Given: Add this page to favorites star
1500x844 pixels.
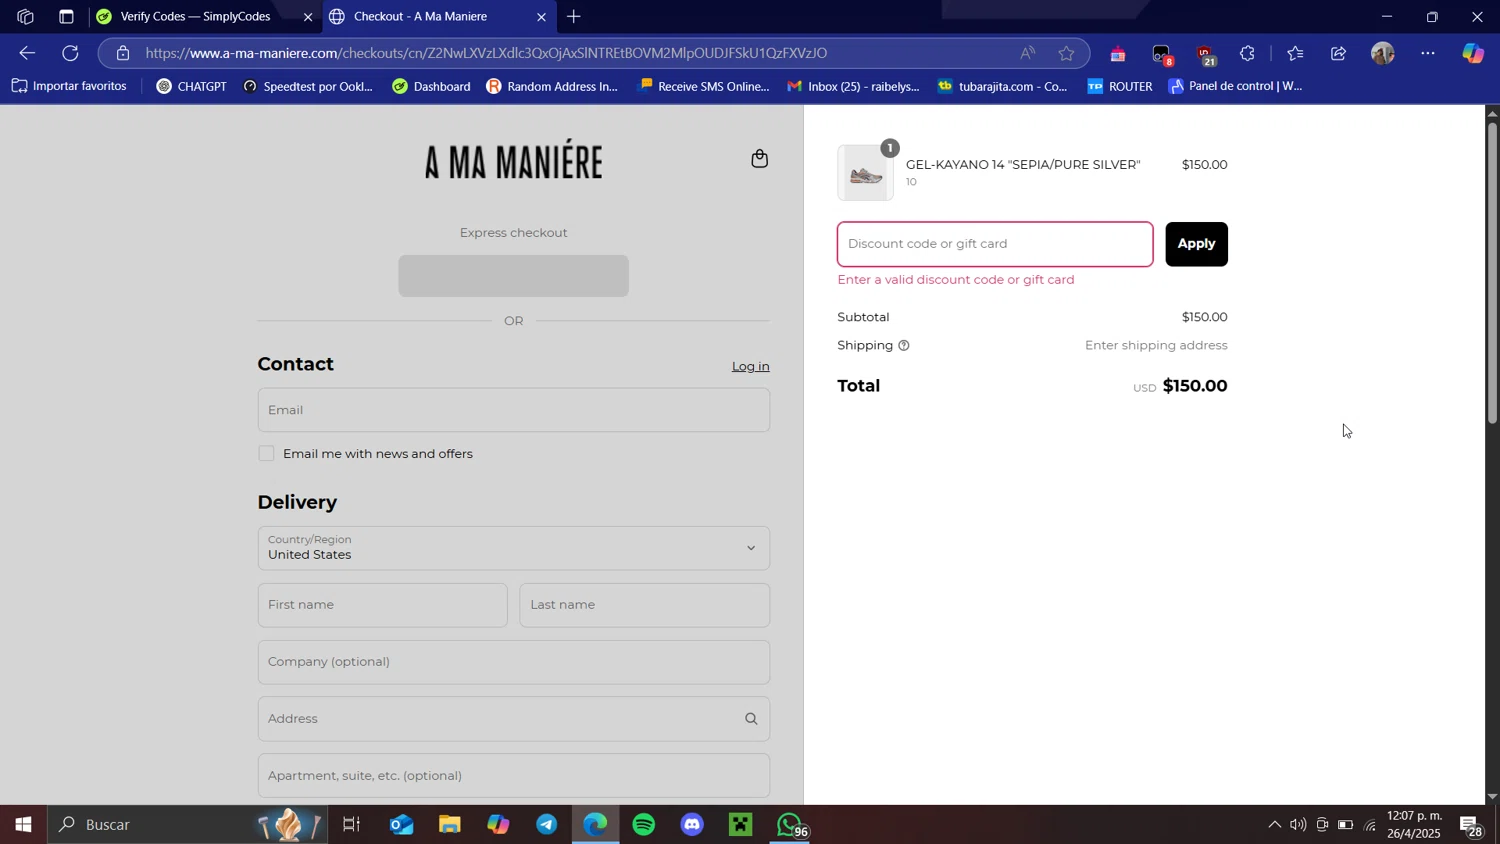Looking at the screenshot, I should point(1067,54).
